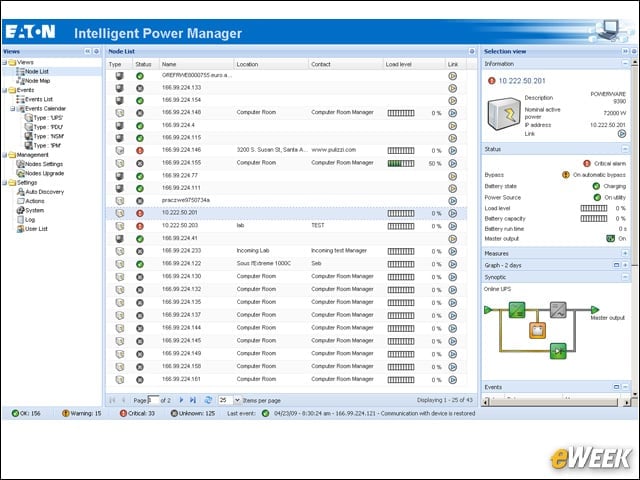
Task: Click the rectifier block in synoptic diagram
Action: 517,310
